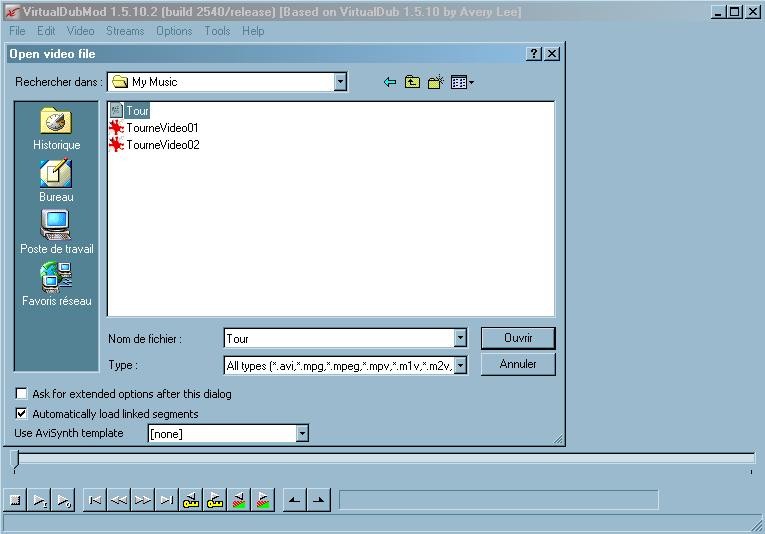Click the dialog help question button
Image resolution: width=765 pixels, height=534 pixels.
click(534, 54)
